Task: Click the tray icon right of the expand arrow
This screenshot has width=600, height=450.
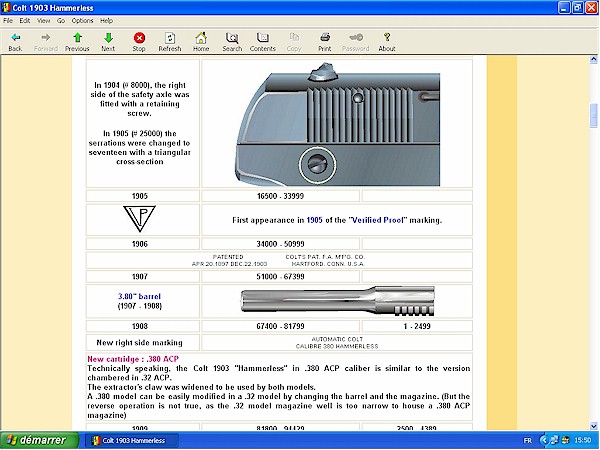Action: (x=554, y=440)
